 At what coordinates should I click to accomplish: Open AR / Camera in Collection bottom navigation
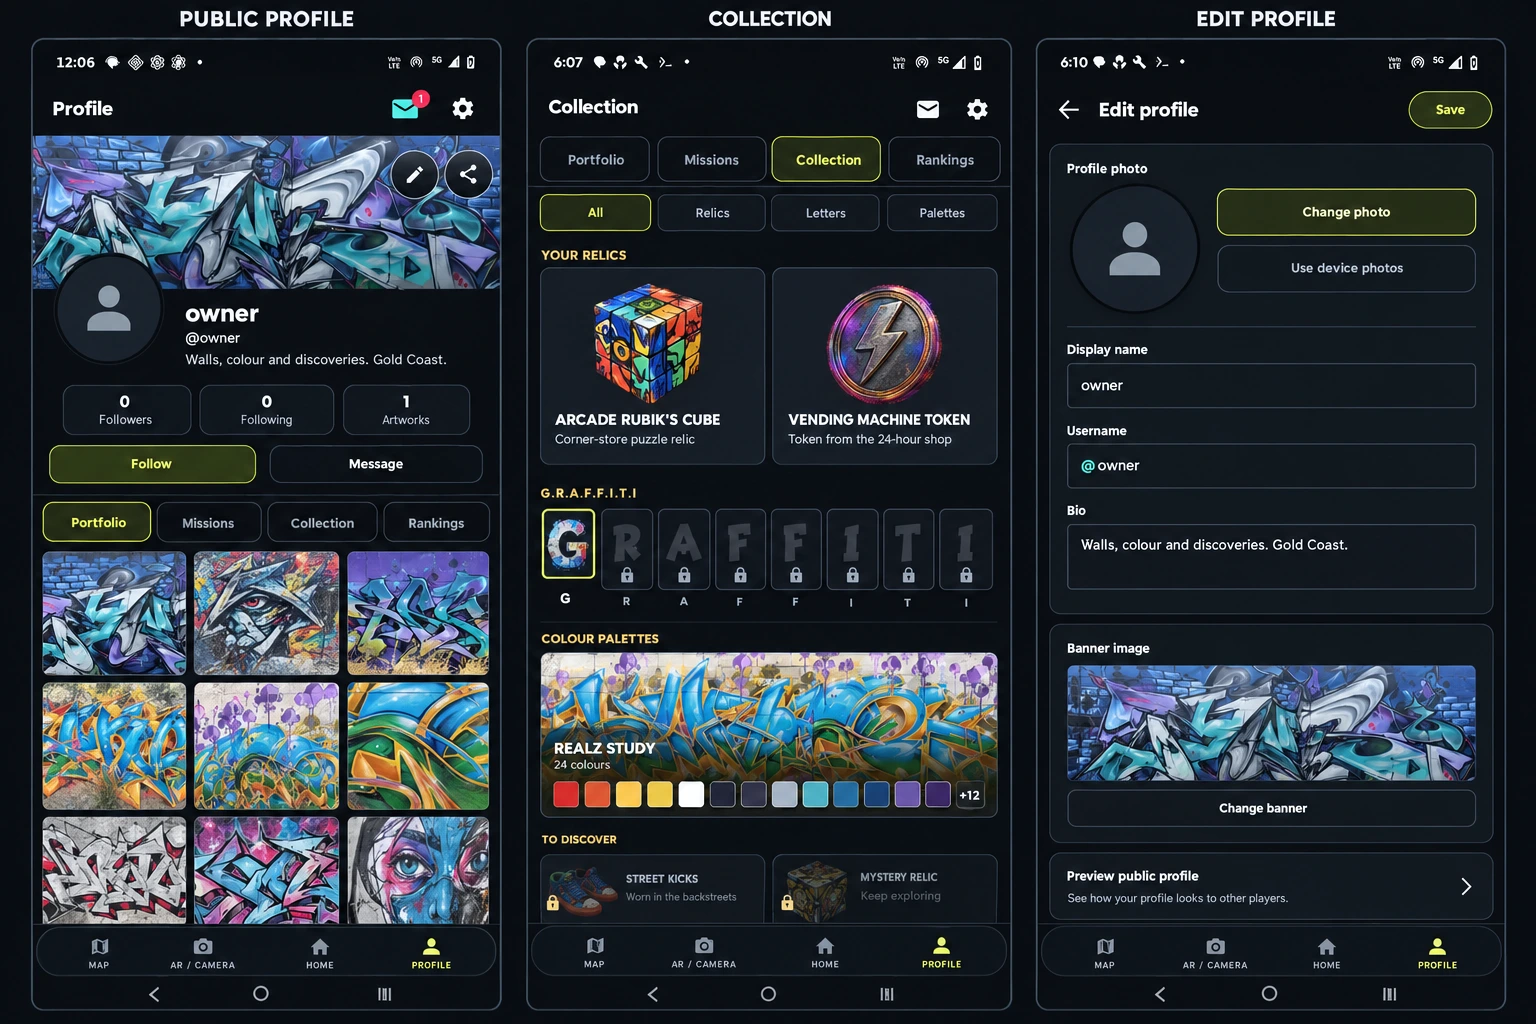[x=704, y=952]
